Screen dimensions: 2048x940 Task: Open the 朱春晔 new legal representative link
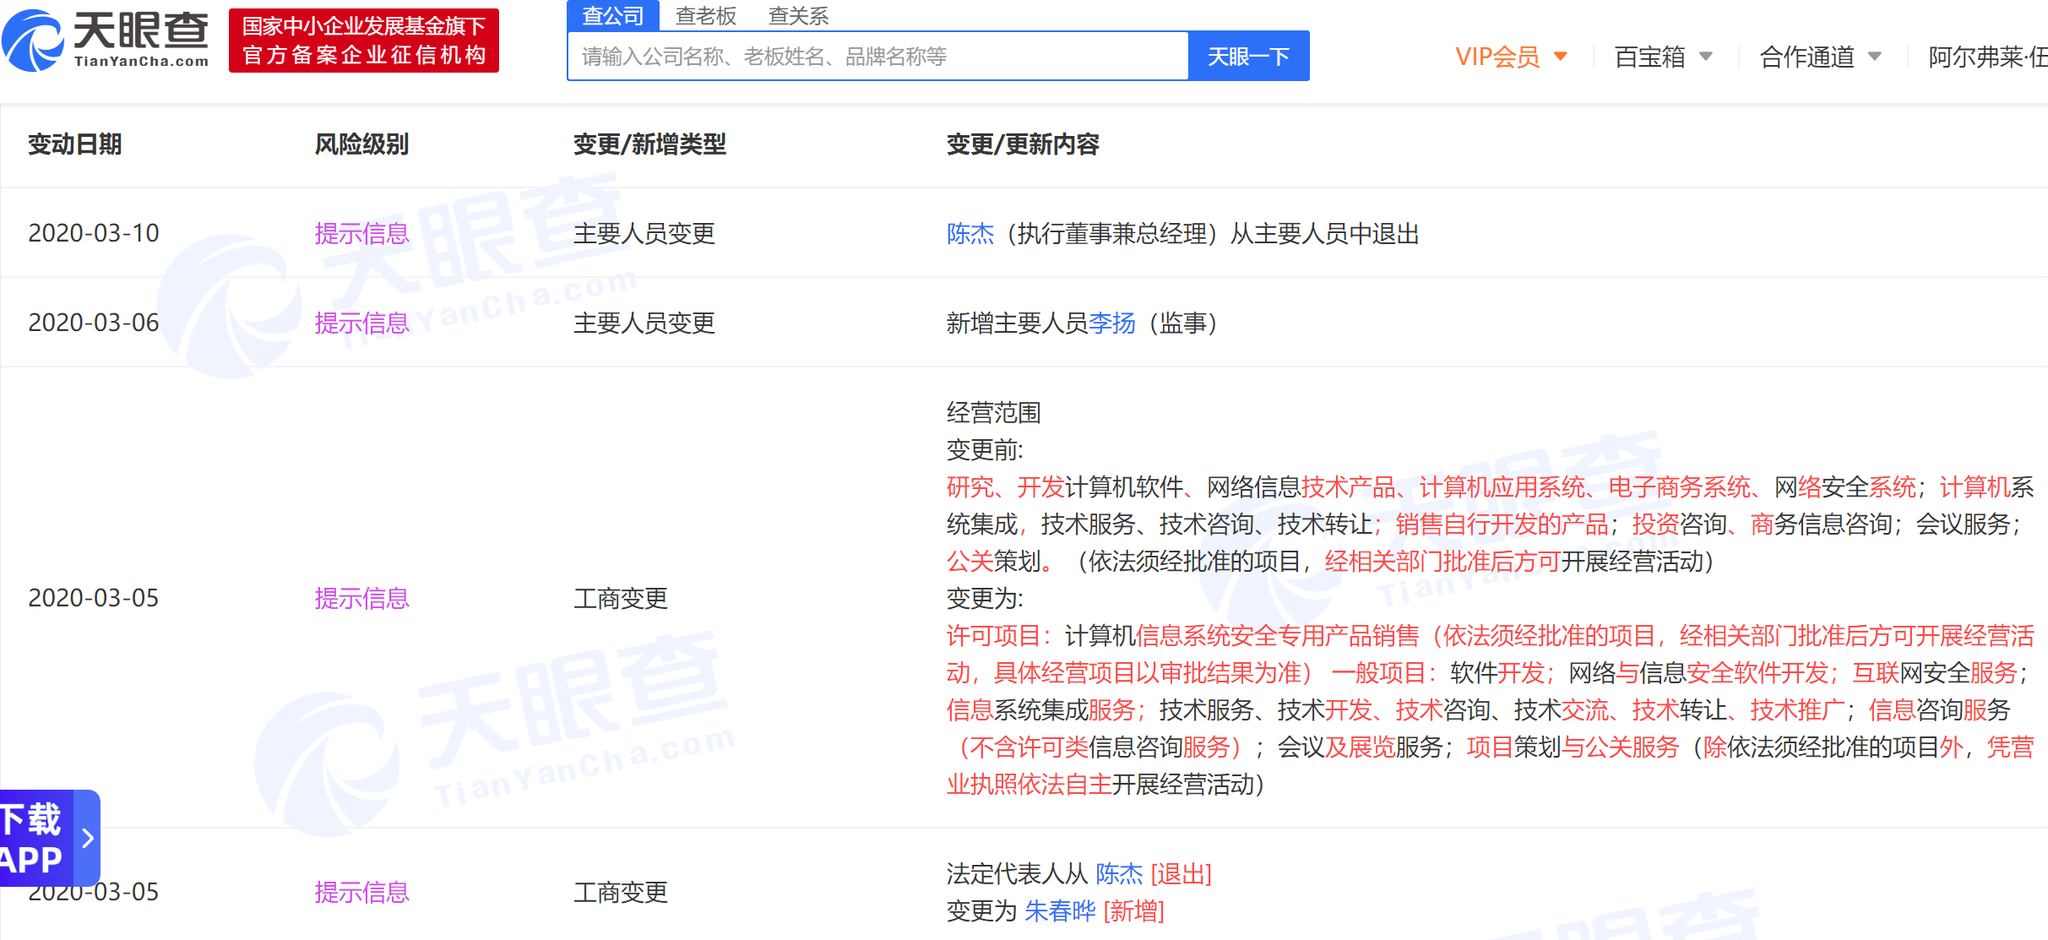[x=1061, y=911]
